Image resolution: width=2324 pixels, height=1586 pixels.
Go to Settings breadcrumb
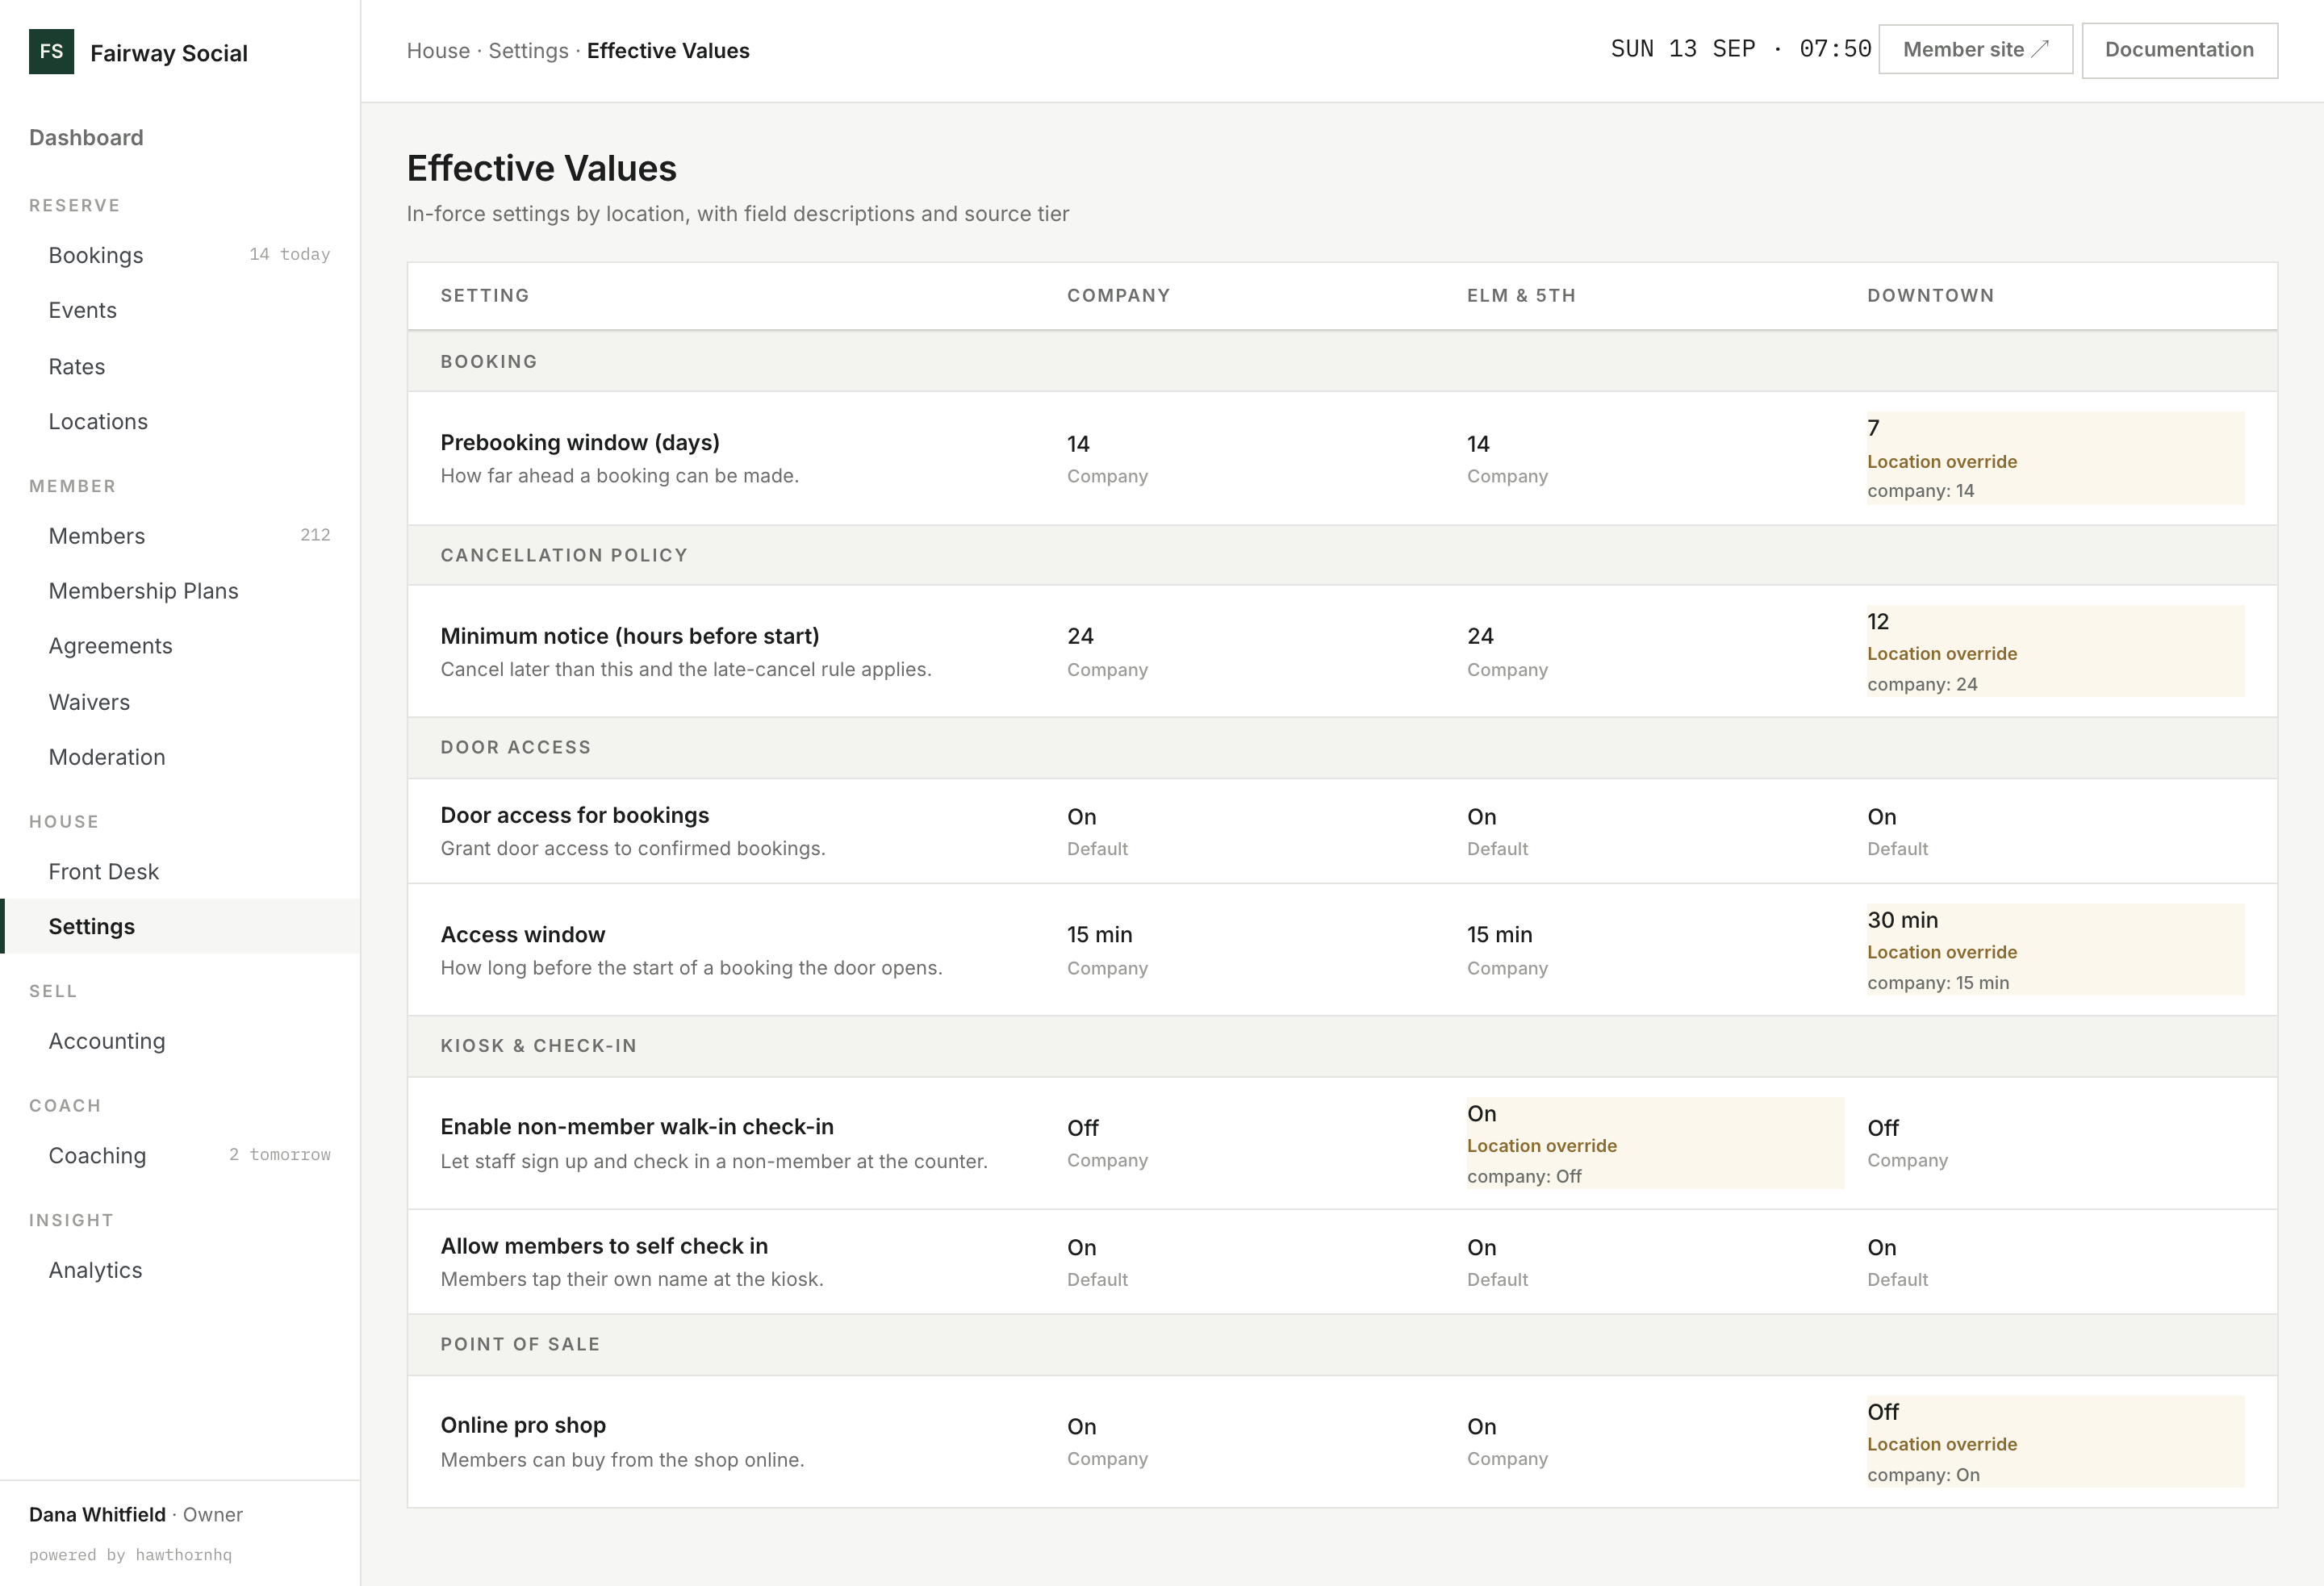[x=528, y=51]
